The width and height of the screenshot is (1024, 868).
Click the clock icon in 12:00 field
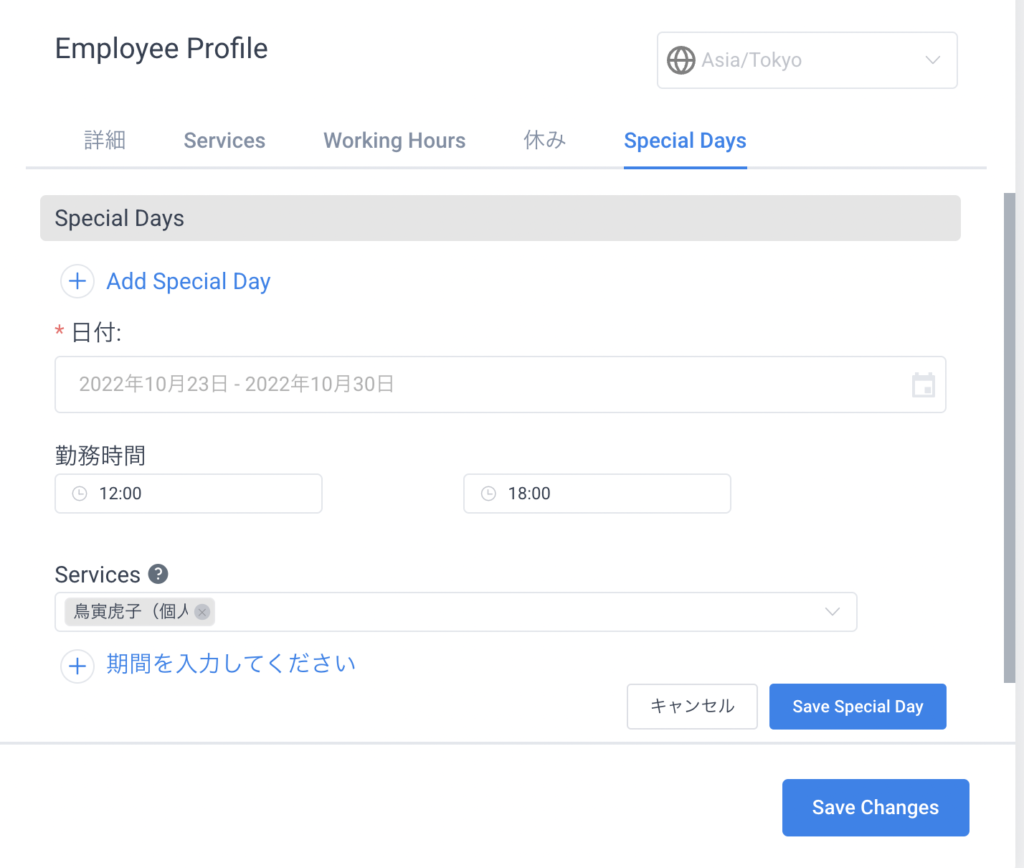80,494
